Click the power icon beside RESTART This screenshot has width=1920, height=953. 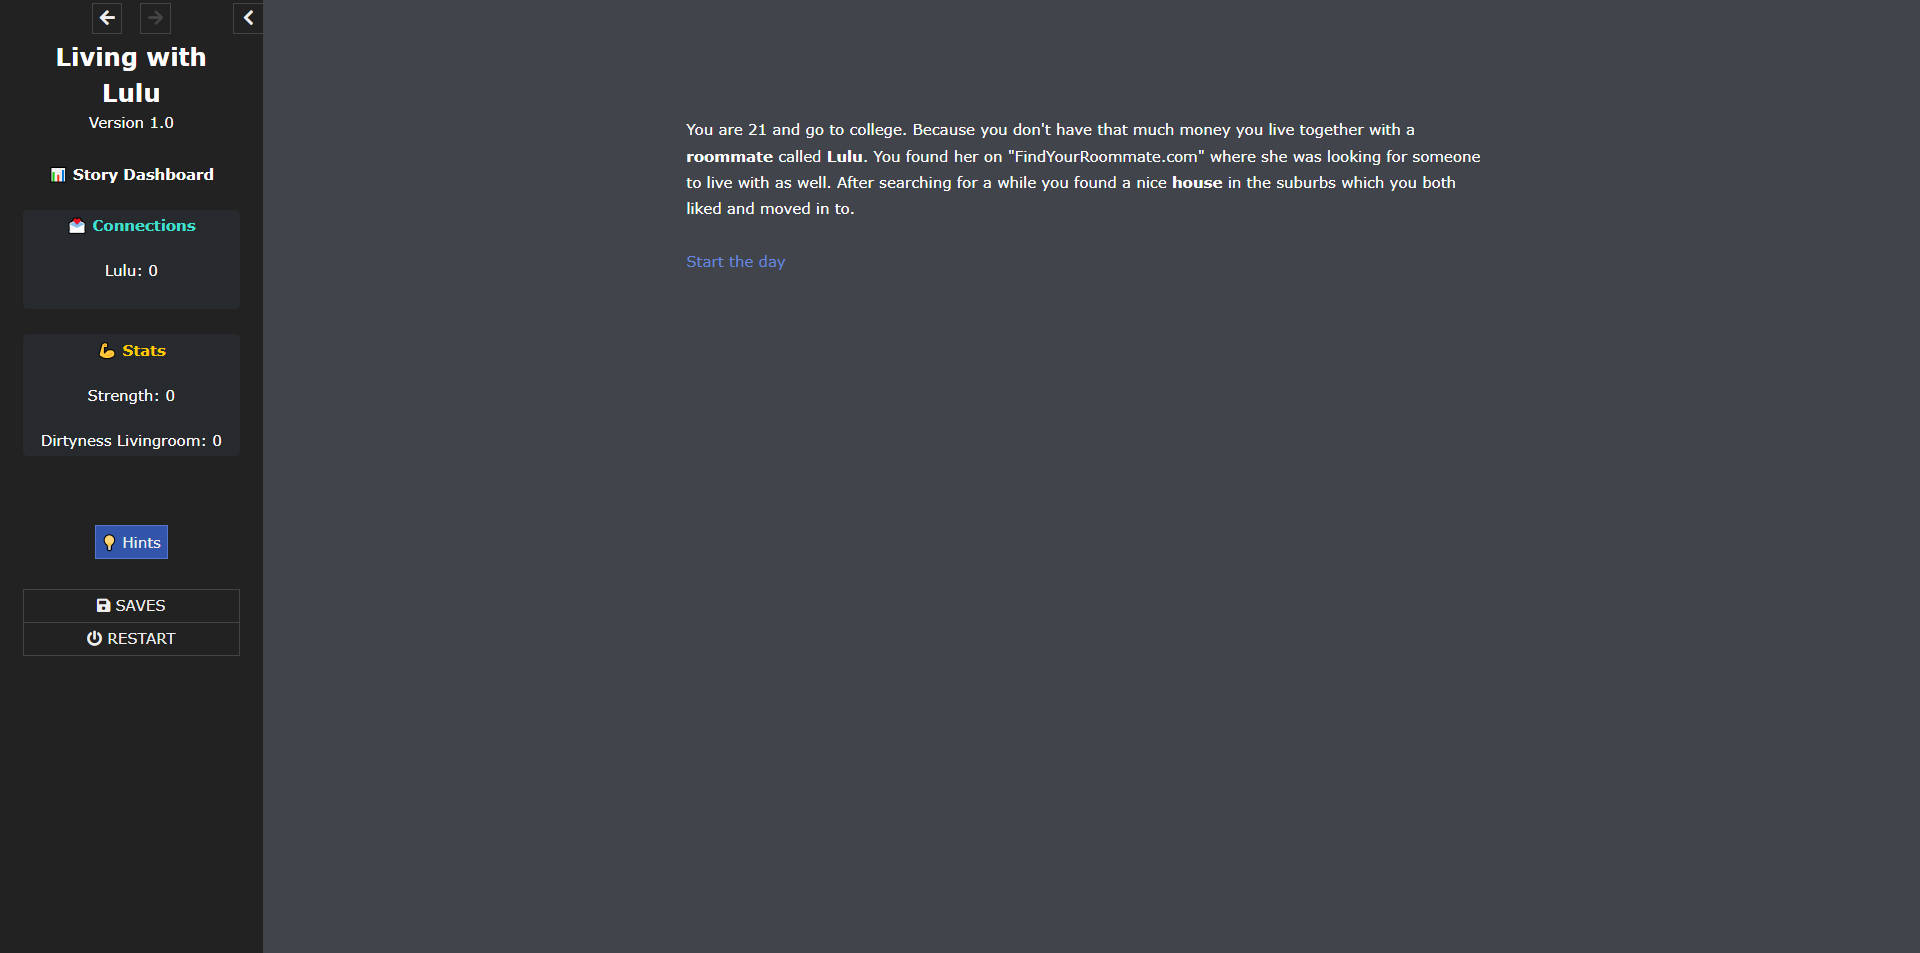(x=94, y=639)
